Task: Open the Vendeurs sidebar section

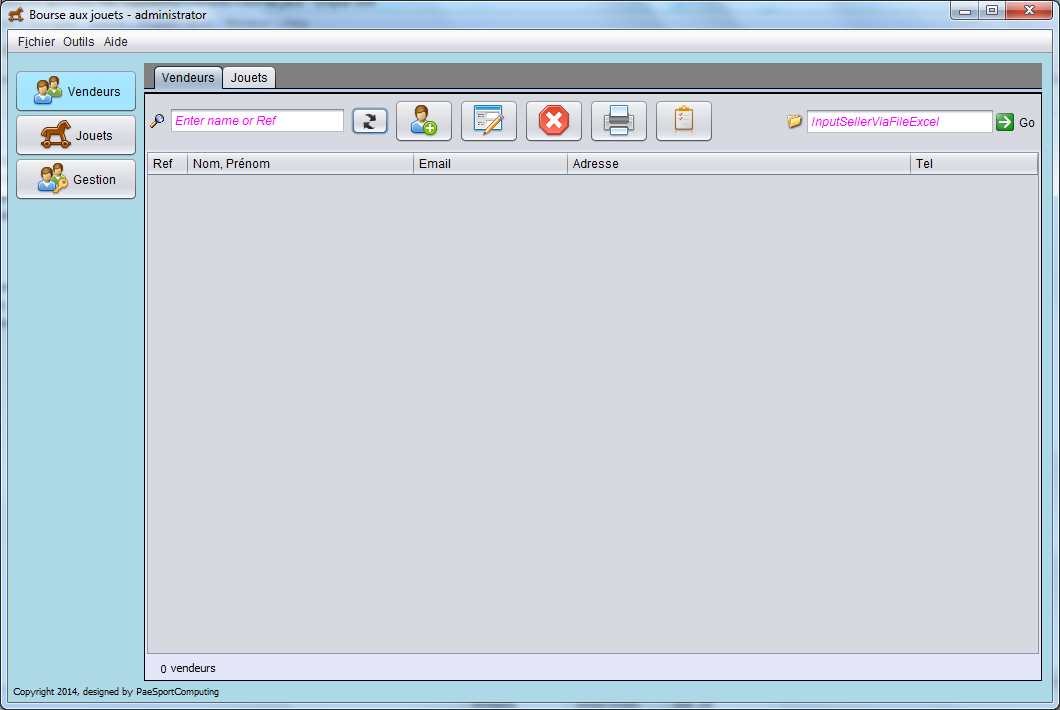Action: click(76, 91)
